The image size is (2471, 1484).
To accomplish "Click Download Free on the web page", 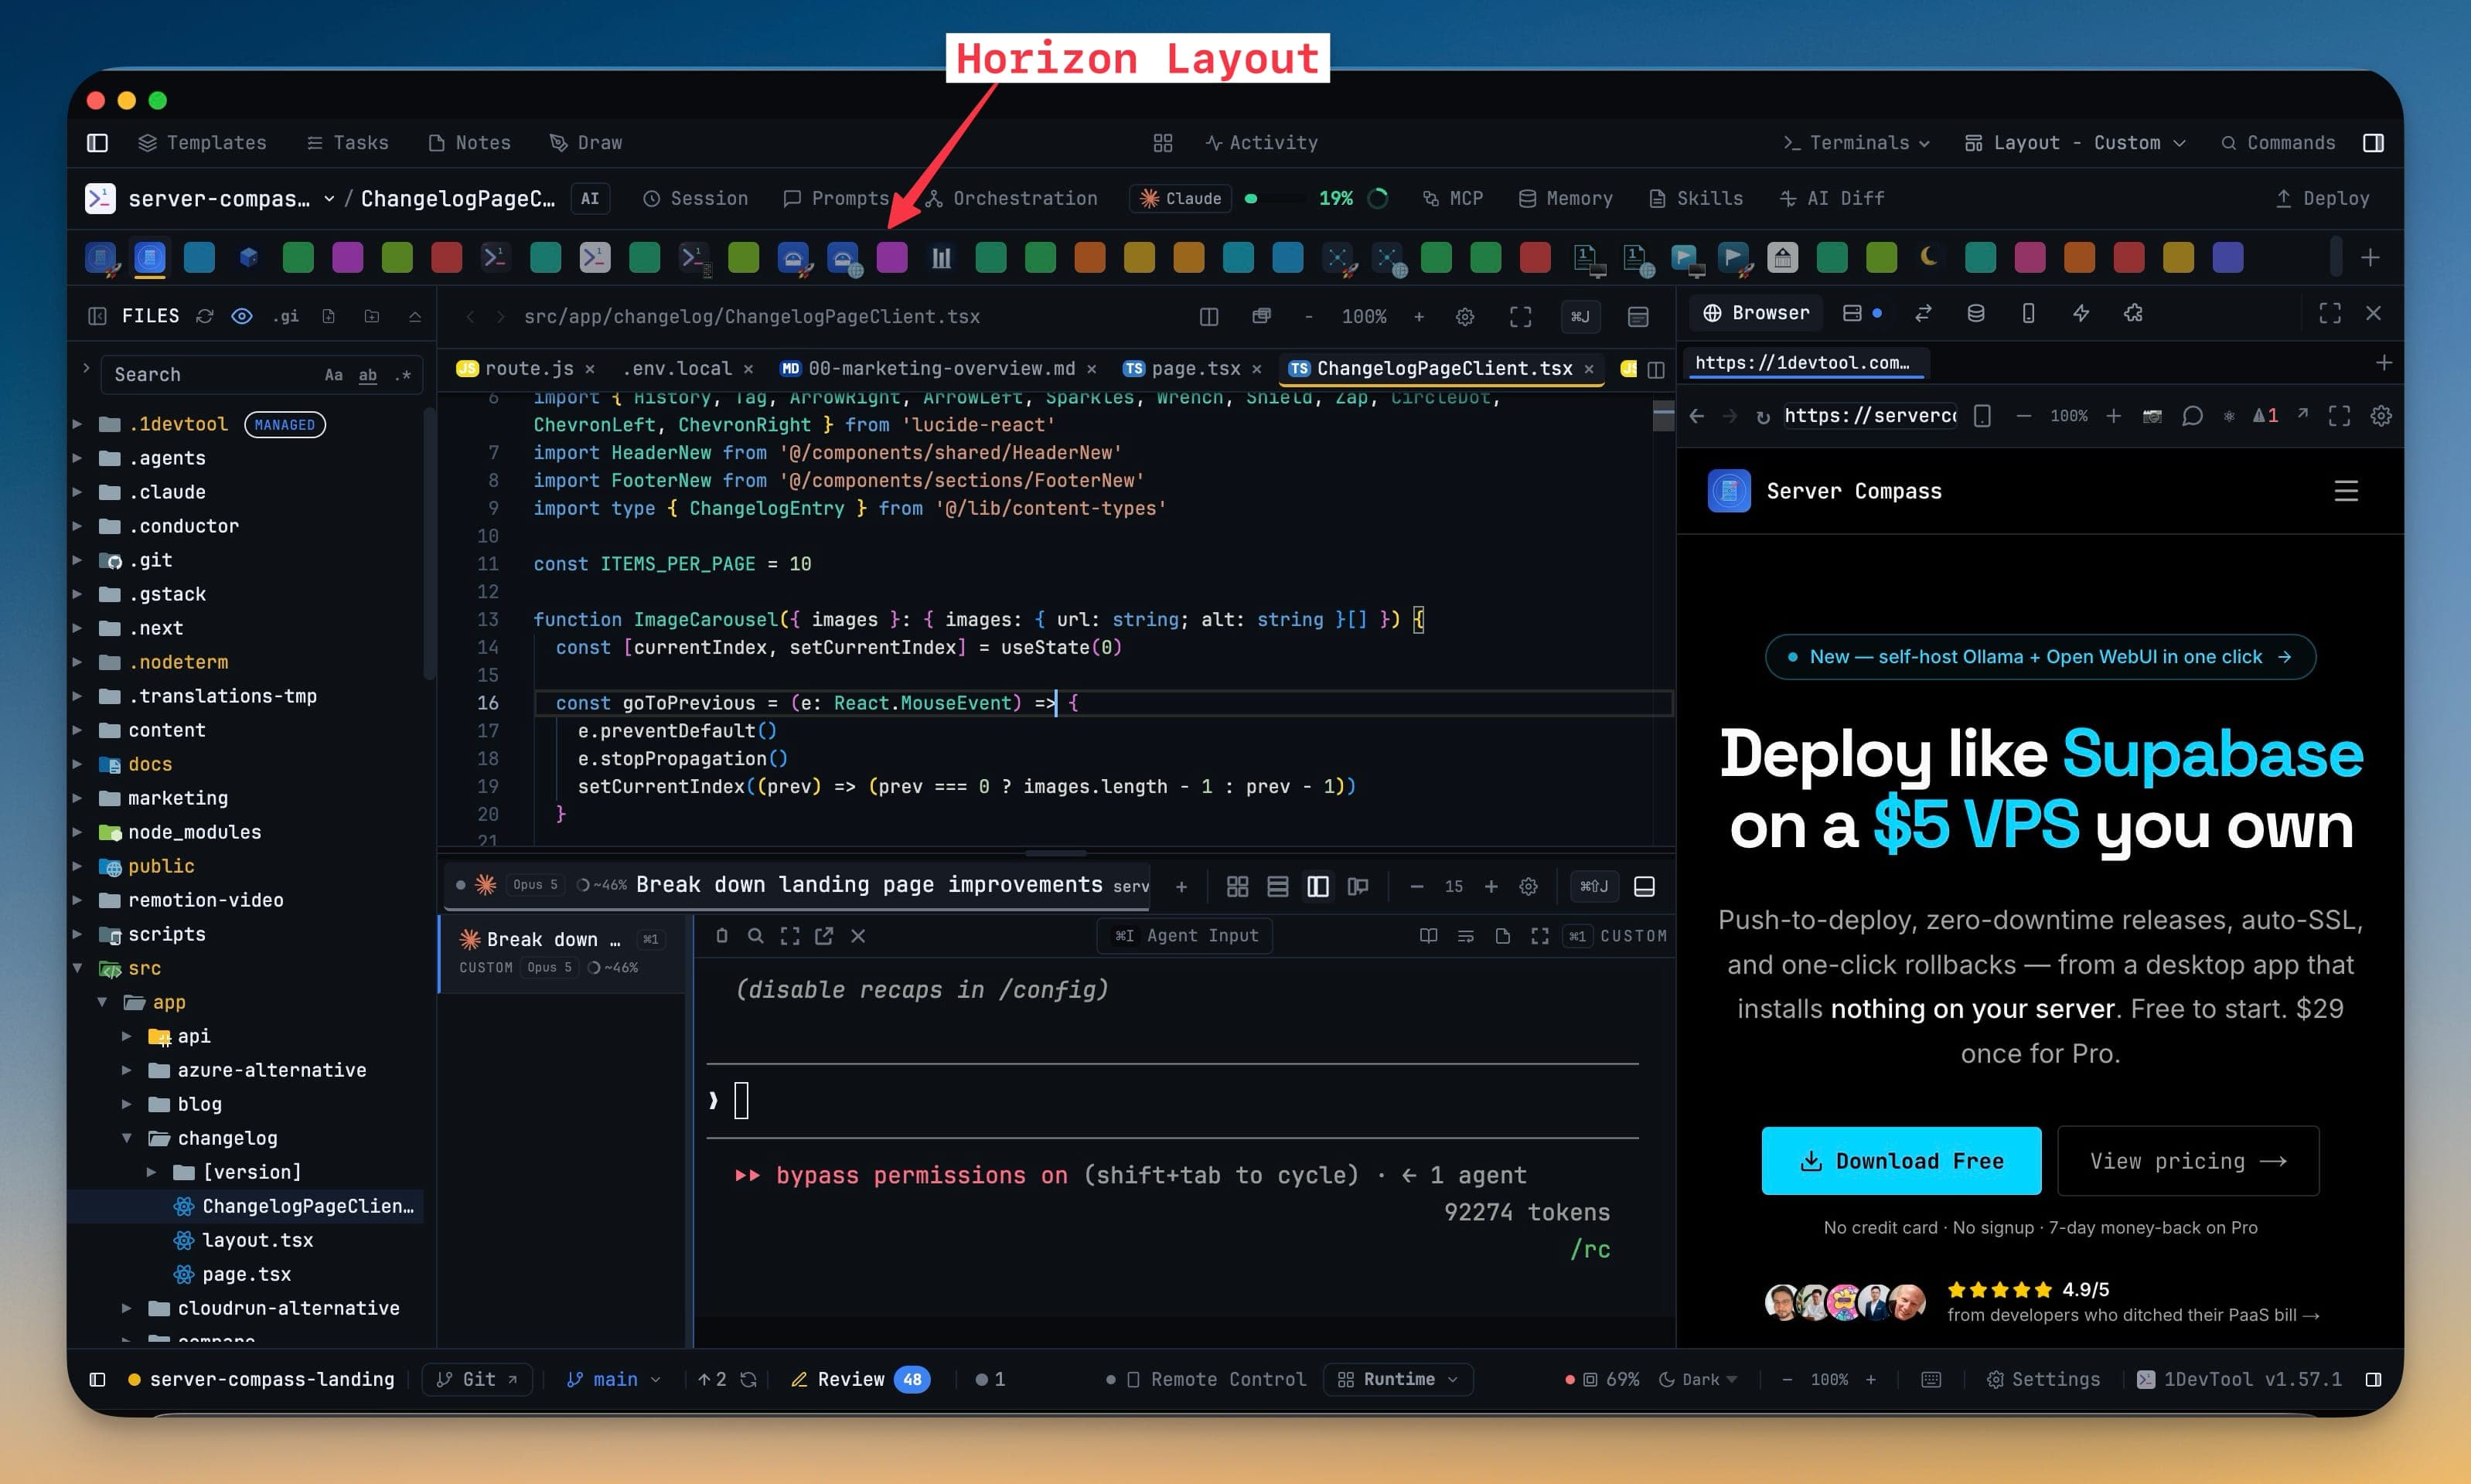I will pos(1901,1161).
